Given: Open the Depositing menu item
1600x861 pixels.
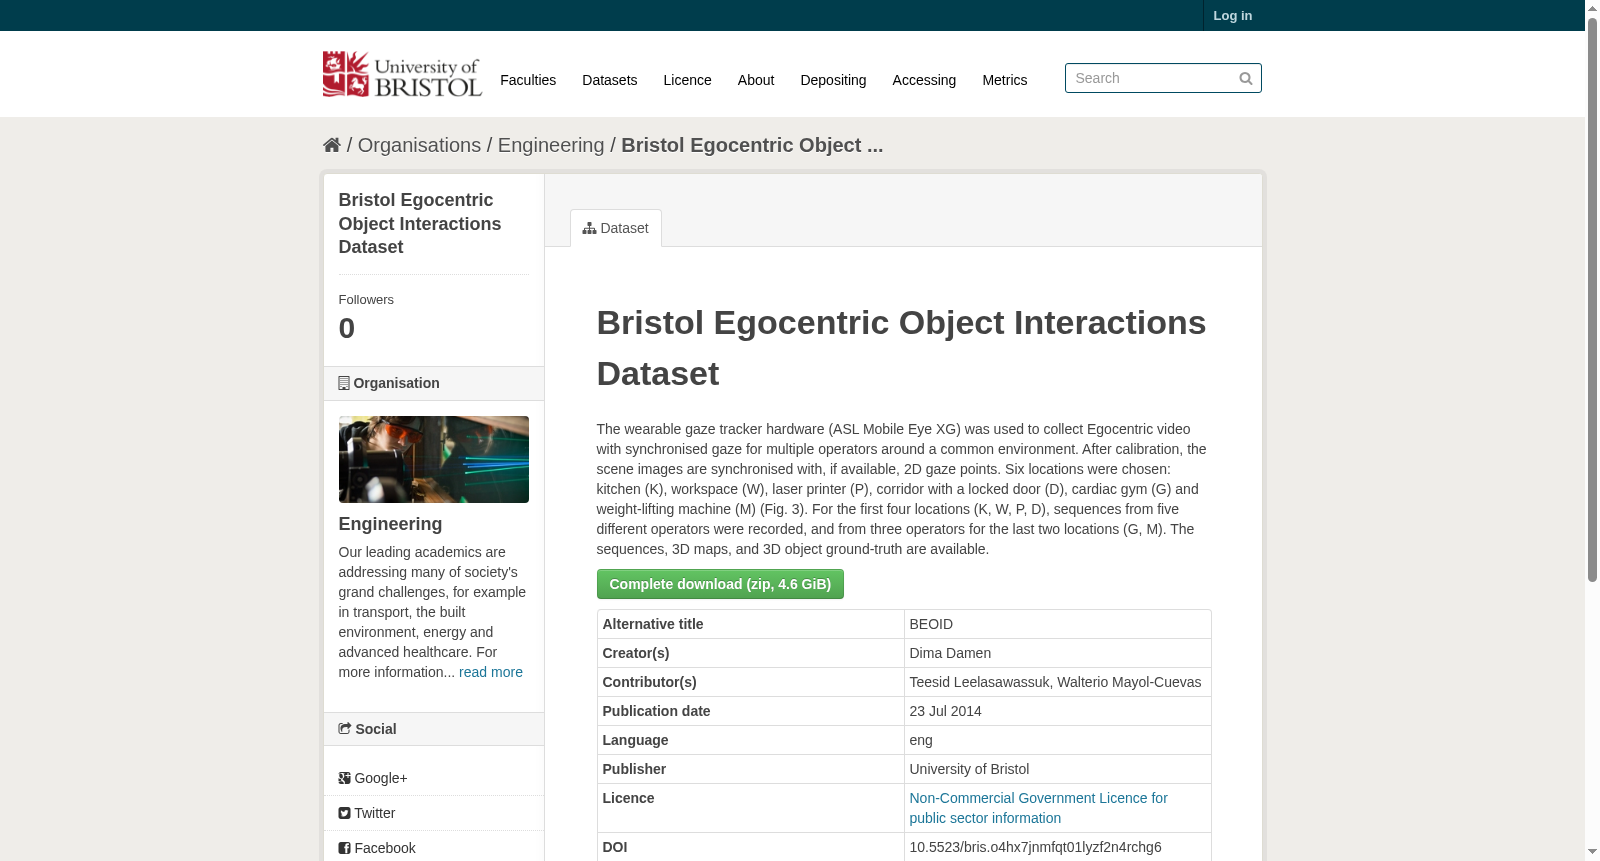Looking at the screenshot, I should coord(833,80).
